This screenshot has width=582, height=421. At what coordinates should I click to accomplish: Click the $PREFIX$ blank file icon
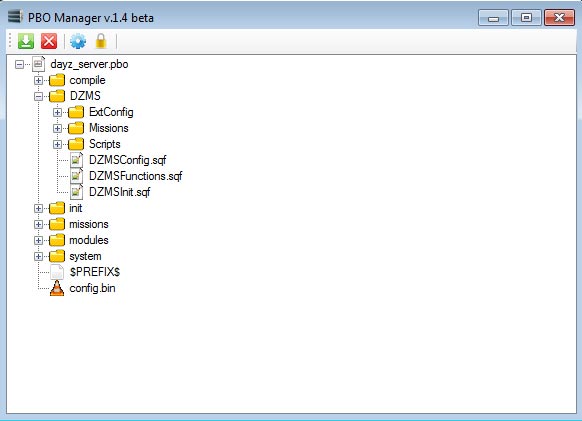point(57,272)
